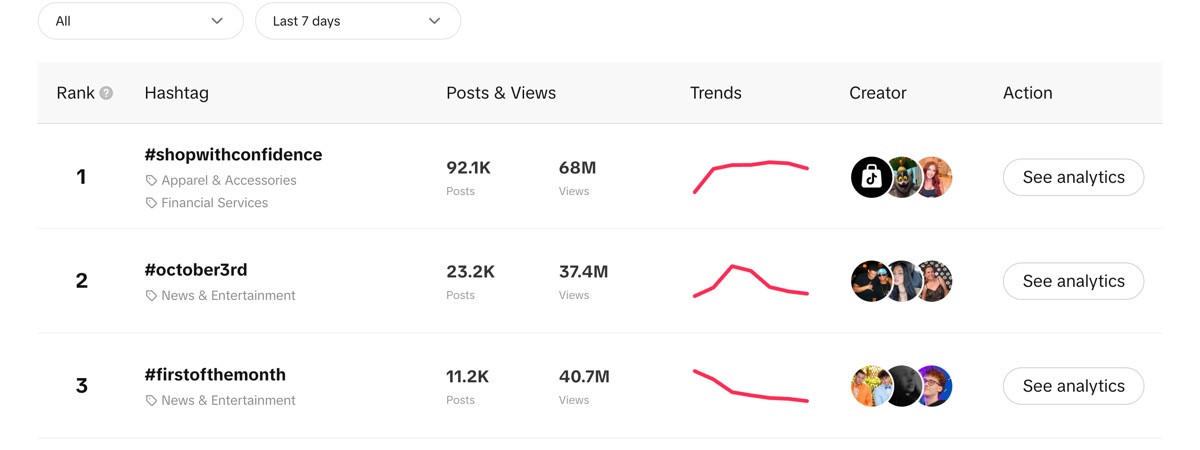Click the Trends column header

coord(716,93)
